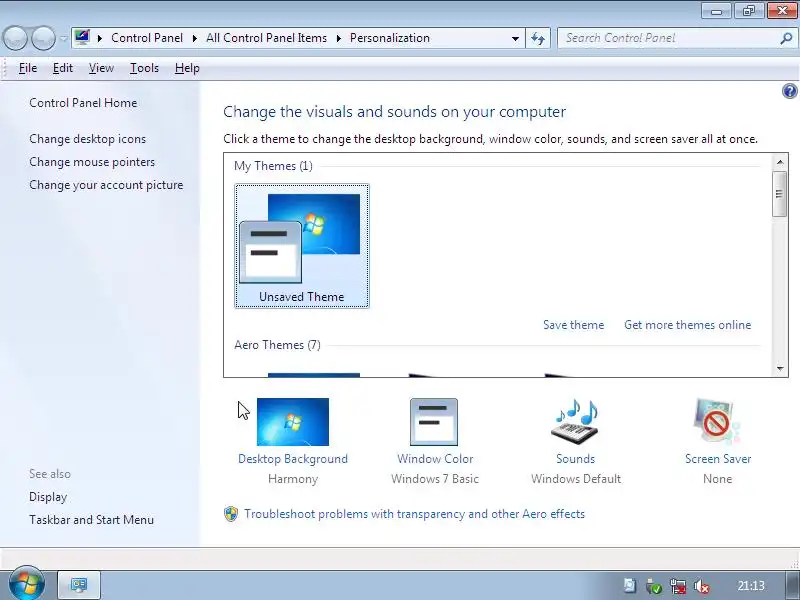The width and height of the screenshot is (800, 600).
Task: Open the recent pages dropdown arrow
Action: 63,38
